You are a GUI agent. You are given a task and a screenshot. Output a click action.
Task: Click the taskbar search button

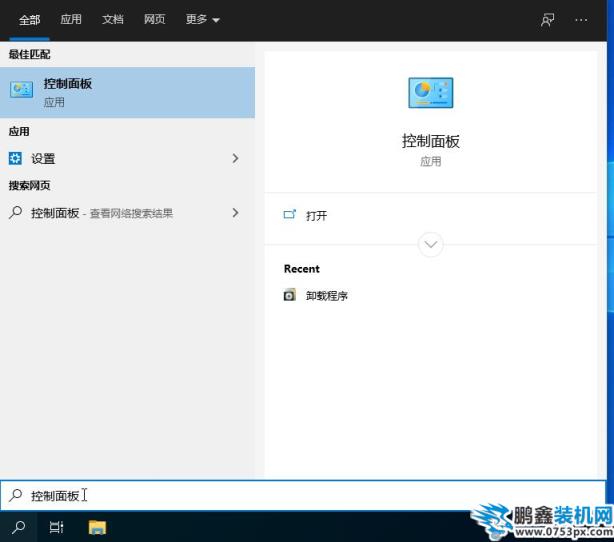tap(18, 527)
